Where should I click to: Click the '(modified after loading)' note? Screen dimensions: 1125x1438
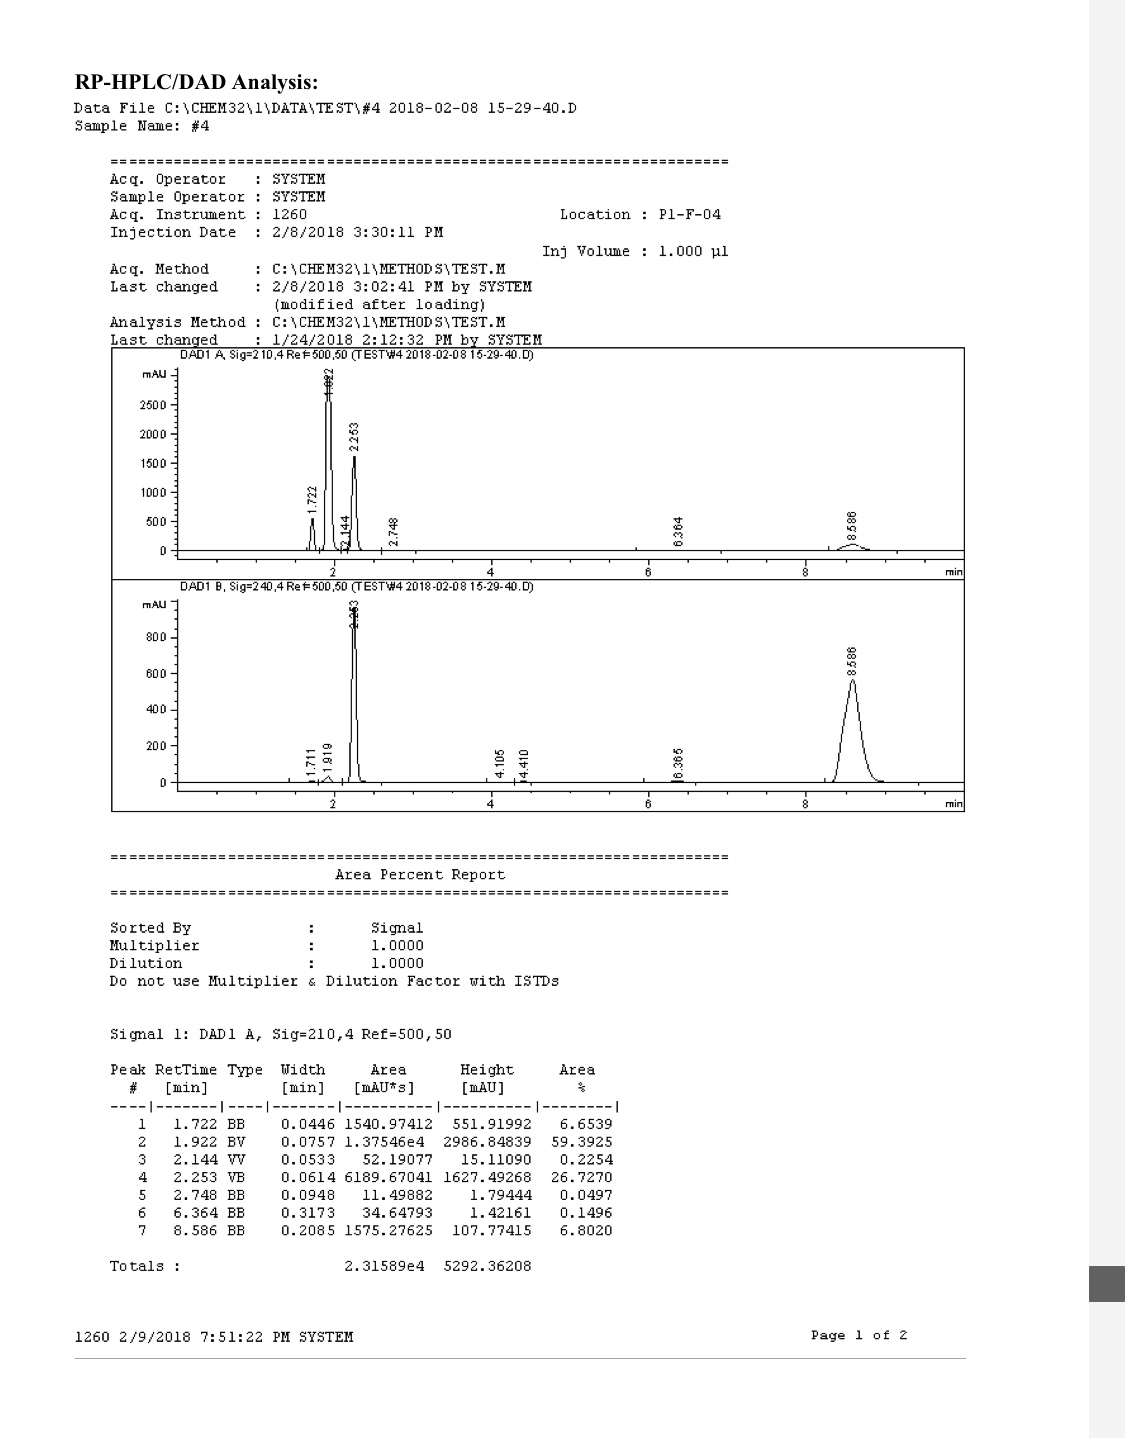pos(379,305)
